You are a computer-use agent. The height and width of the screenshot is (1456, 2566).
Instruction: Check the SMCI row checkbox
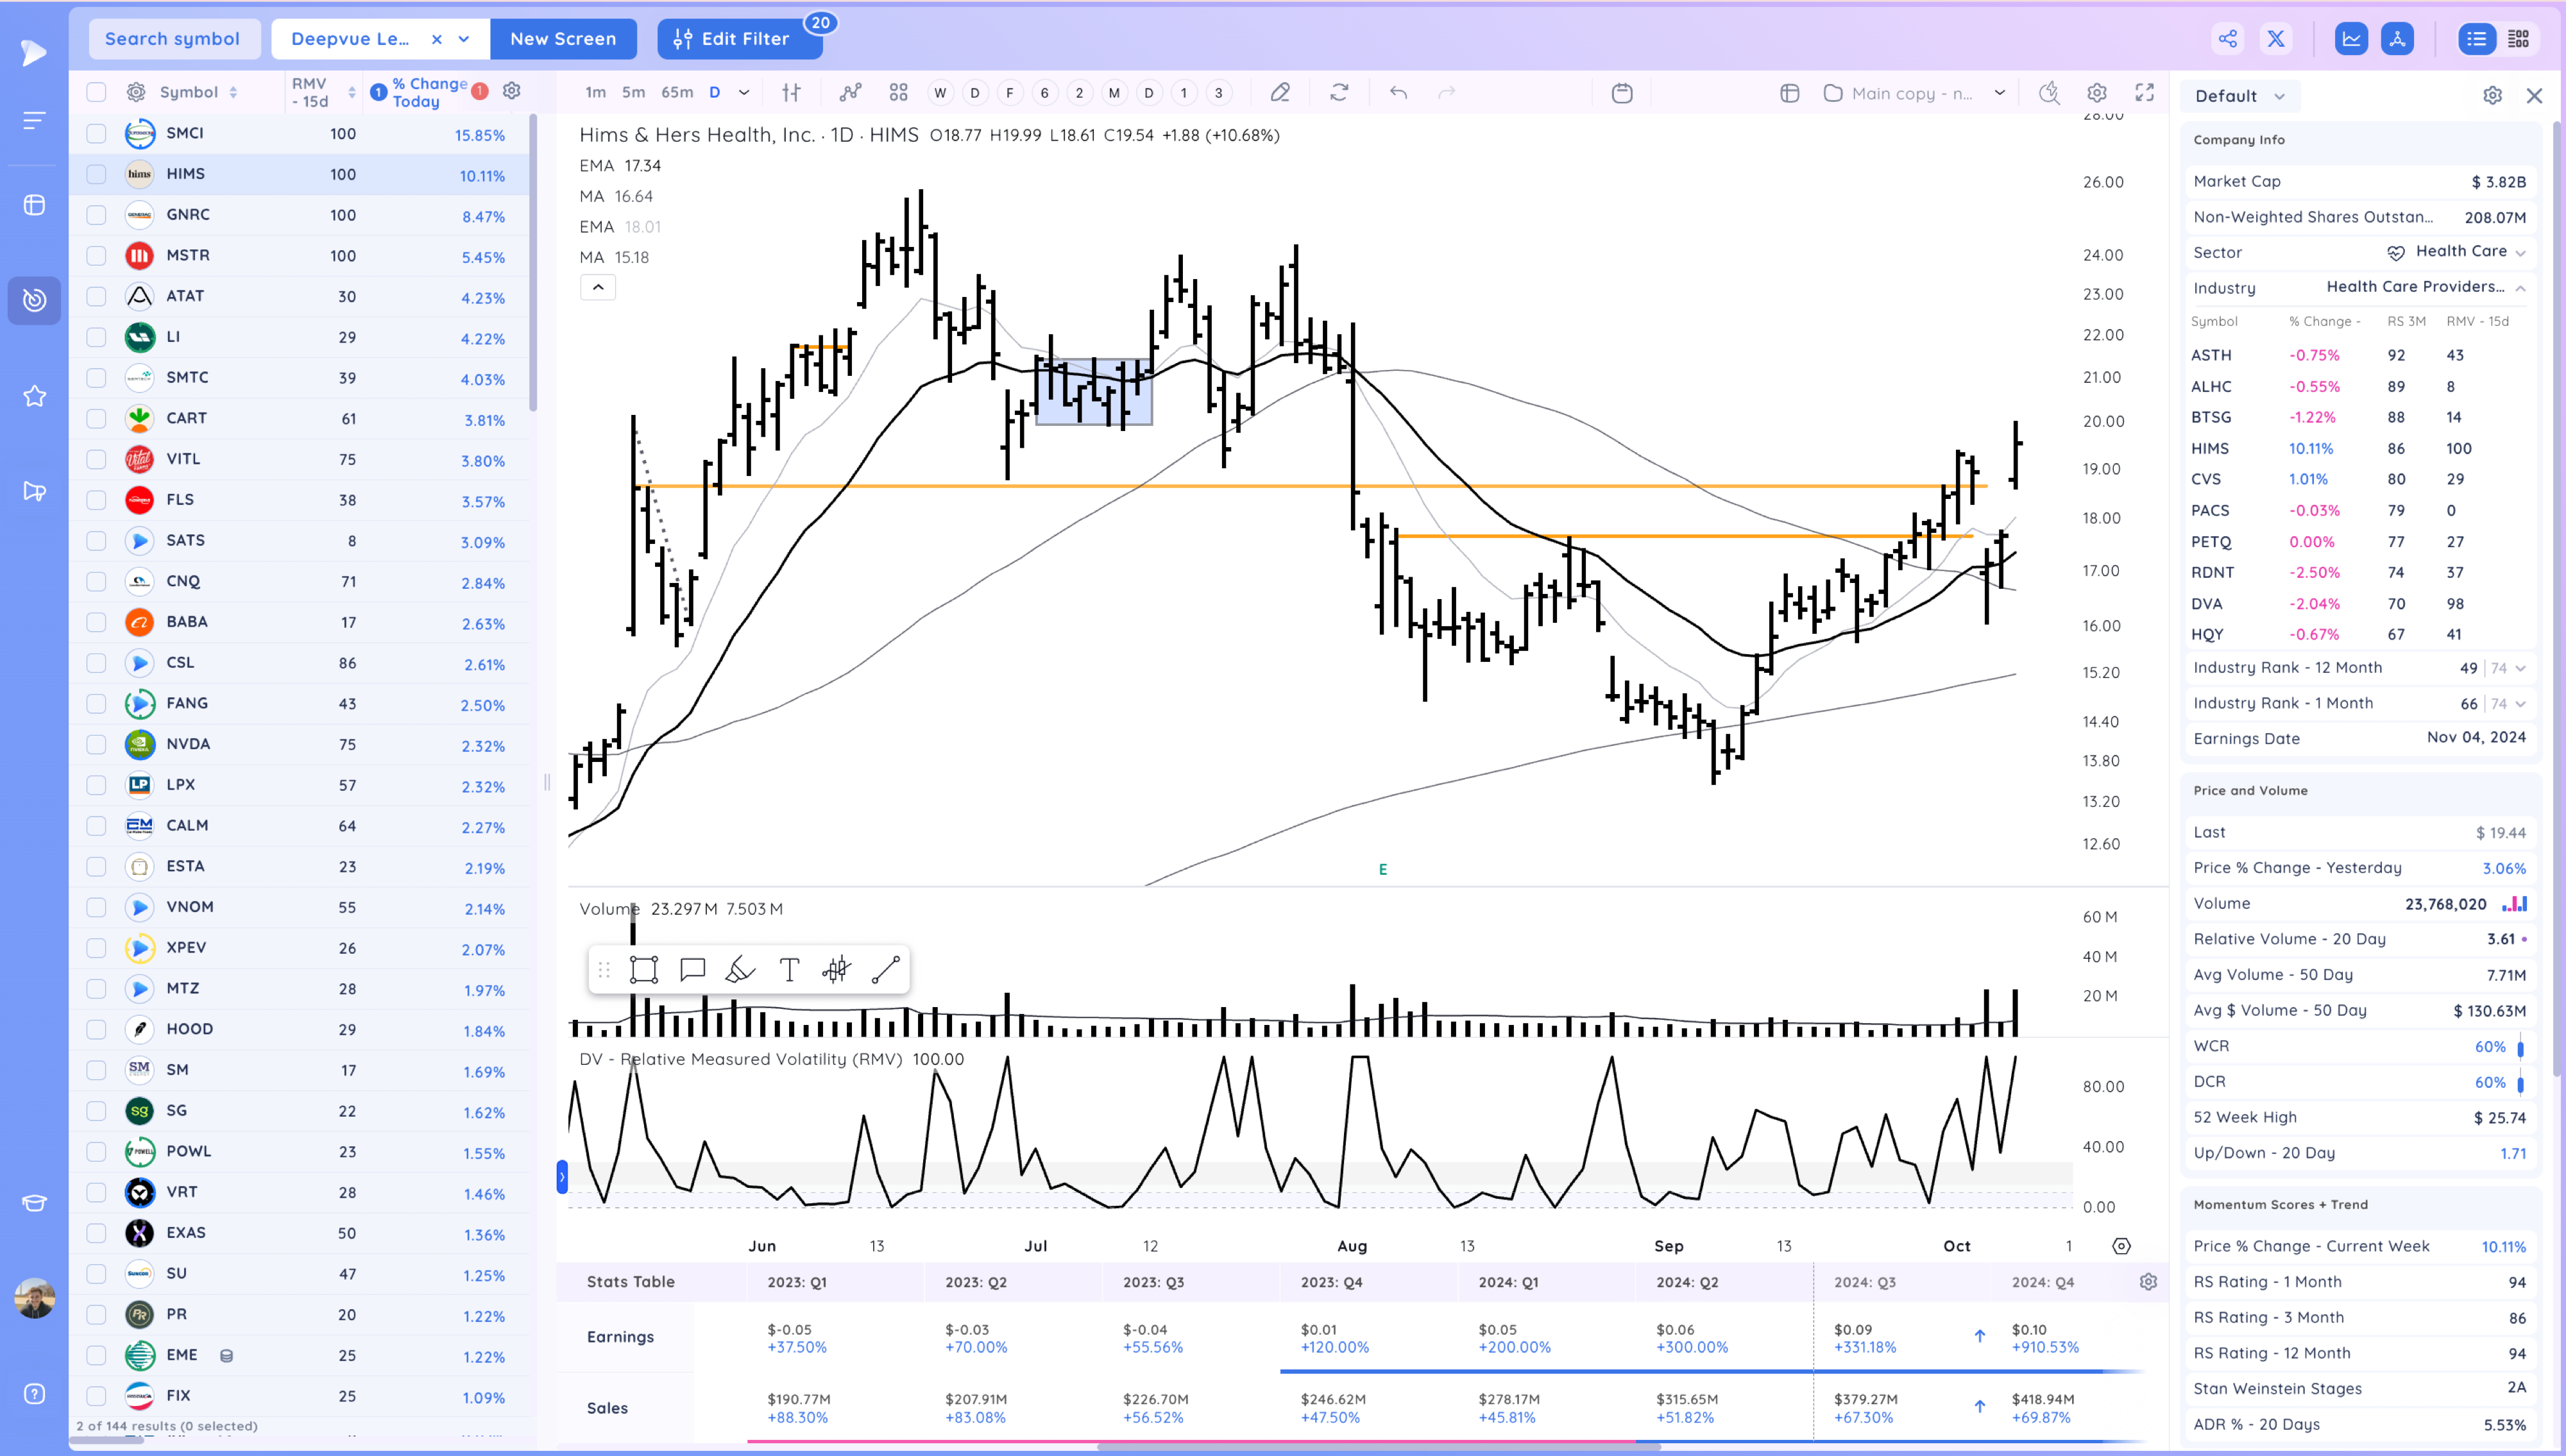tap(96, 133)
